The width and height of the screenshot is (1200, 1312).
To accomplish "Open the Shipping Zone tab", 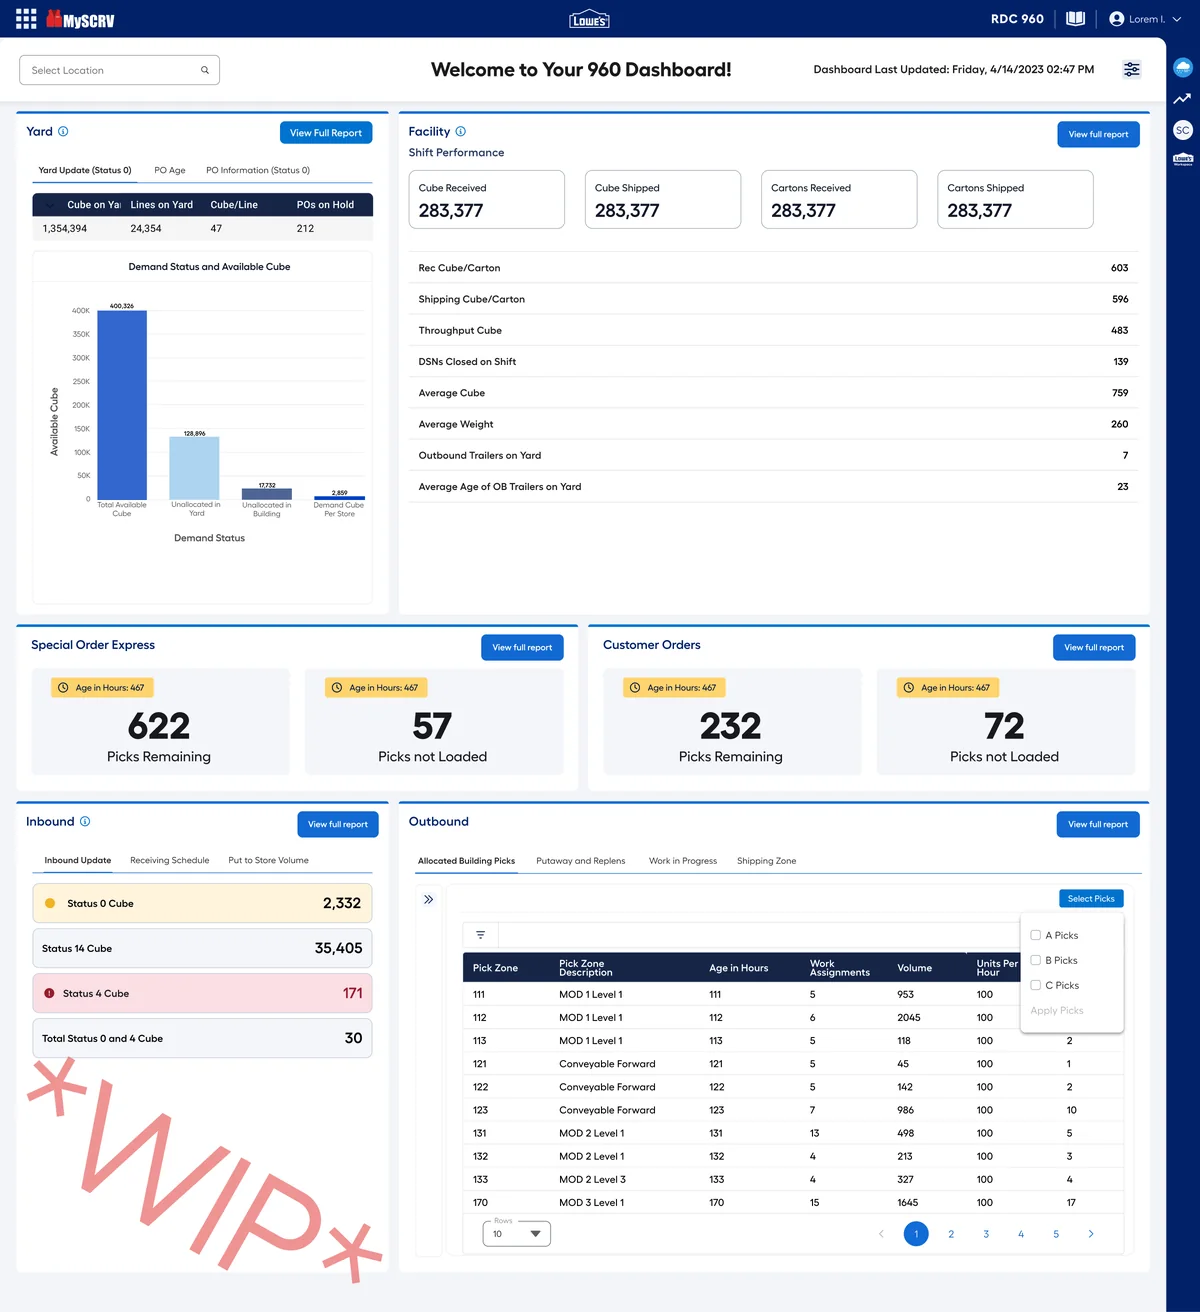I will (x=767, y=861).
